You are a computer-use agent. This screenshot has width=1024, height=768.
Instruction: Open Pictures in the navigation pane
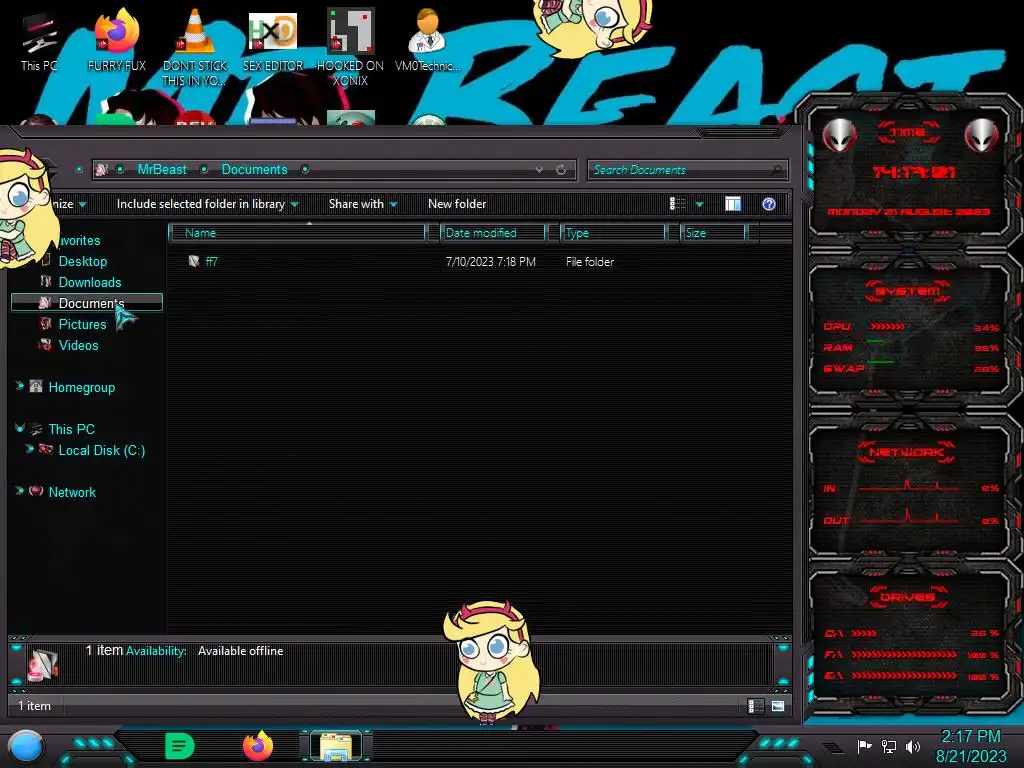(x=82, y=324)
